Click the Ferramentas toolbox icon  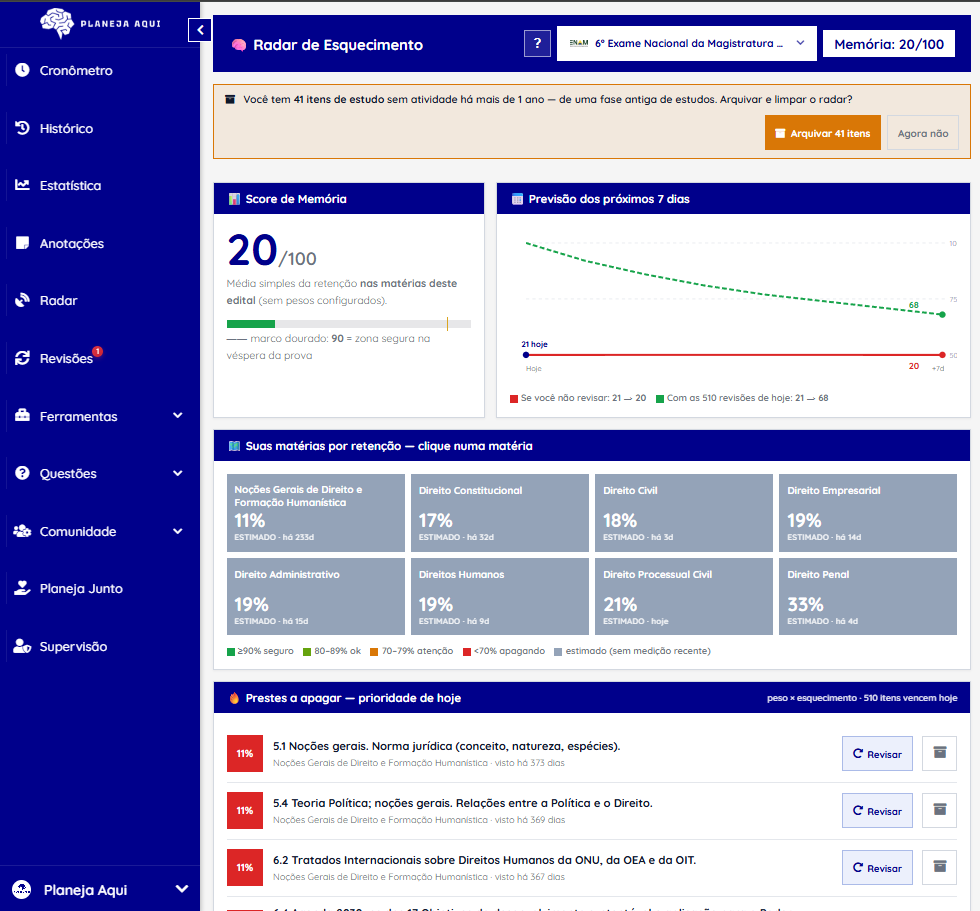[x=22, y=416]
